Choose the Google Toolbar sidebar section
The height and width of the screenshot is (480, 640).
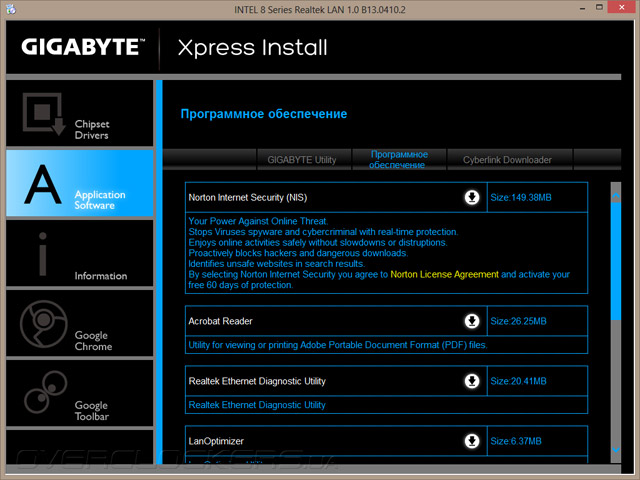(x=80, y=393)
